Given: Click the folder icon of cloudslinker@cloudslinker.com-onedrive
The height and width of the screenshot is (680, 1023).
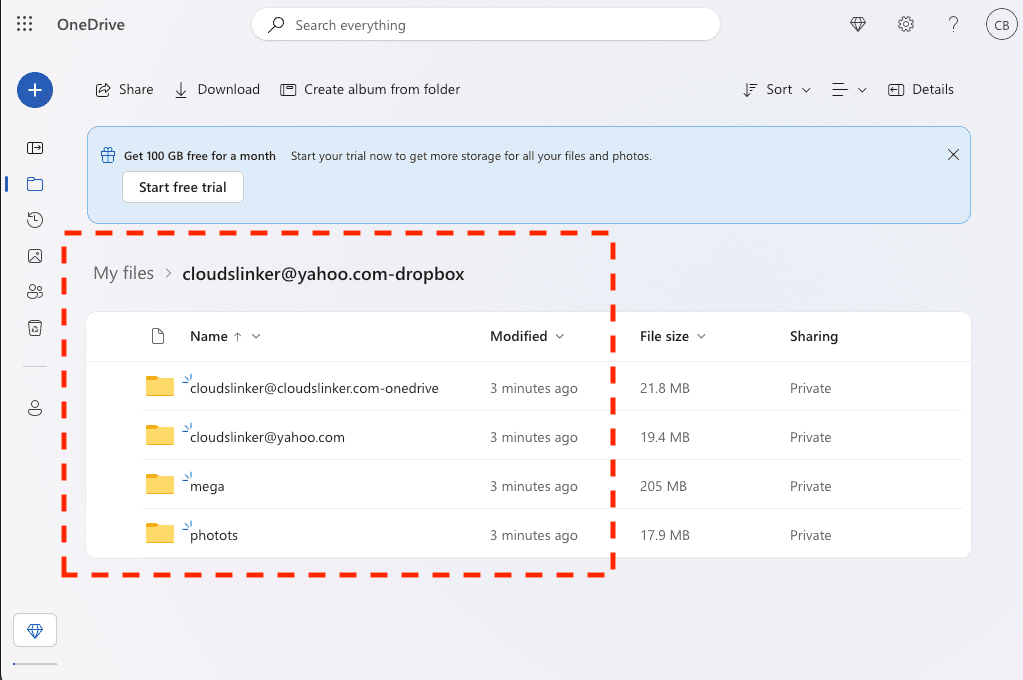Looking at the screenshot, I should click(160, 386).
